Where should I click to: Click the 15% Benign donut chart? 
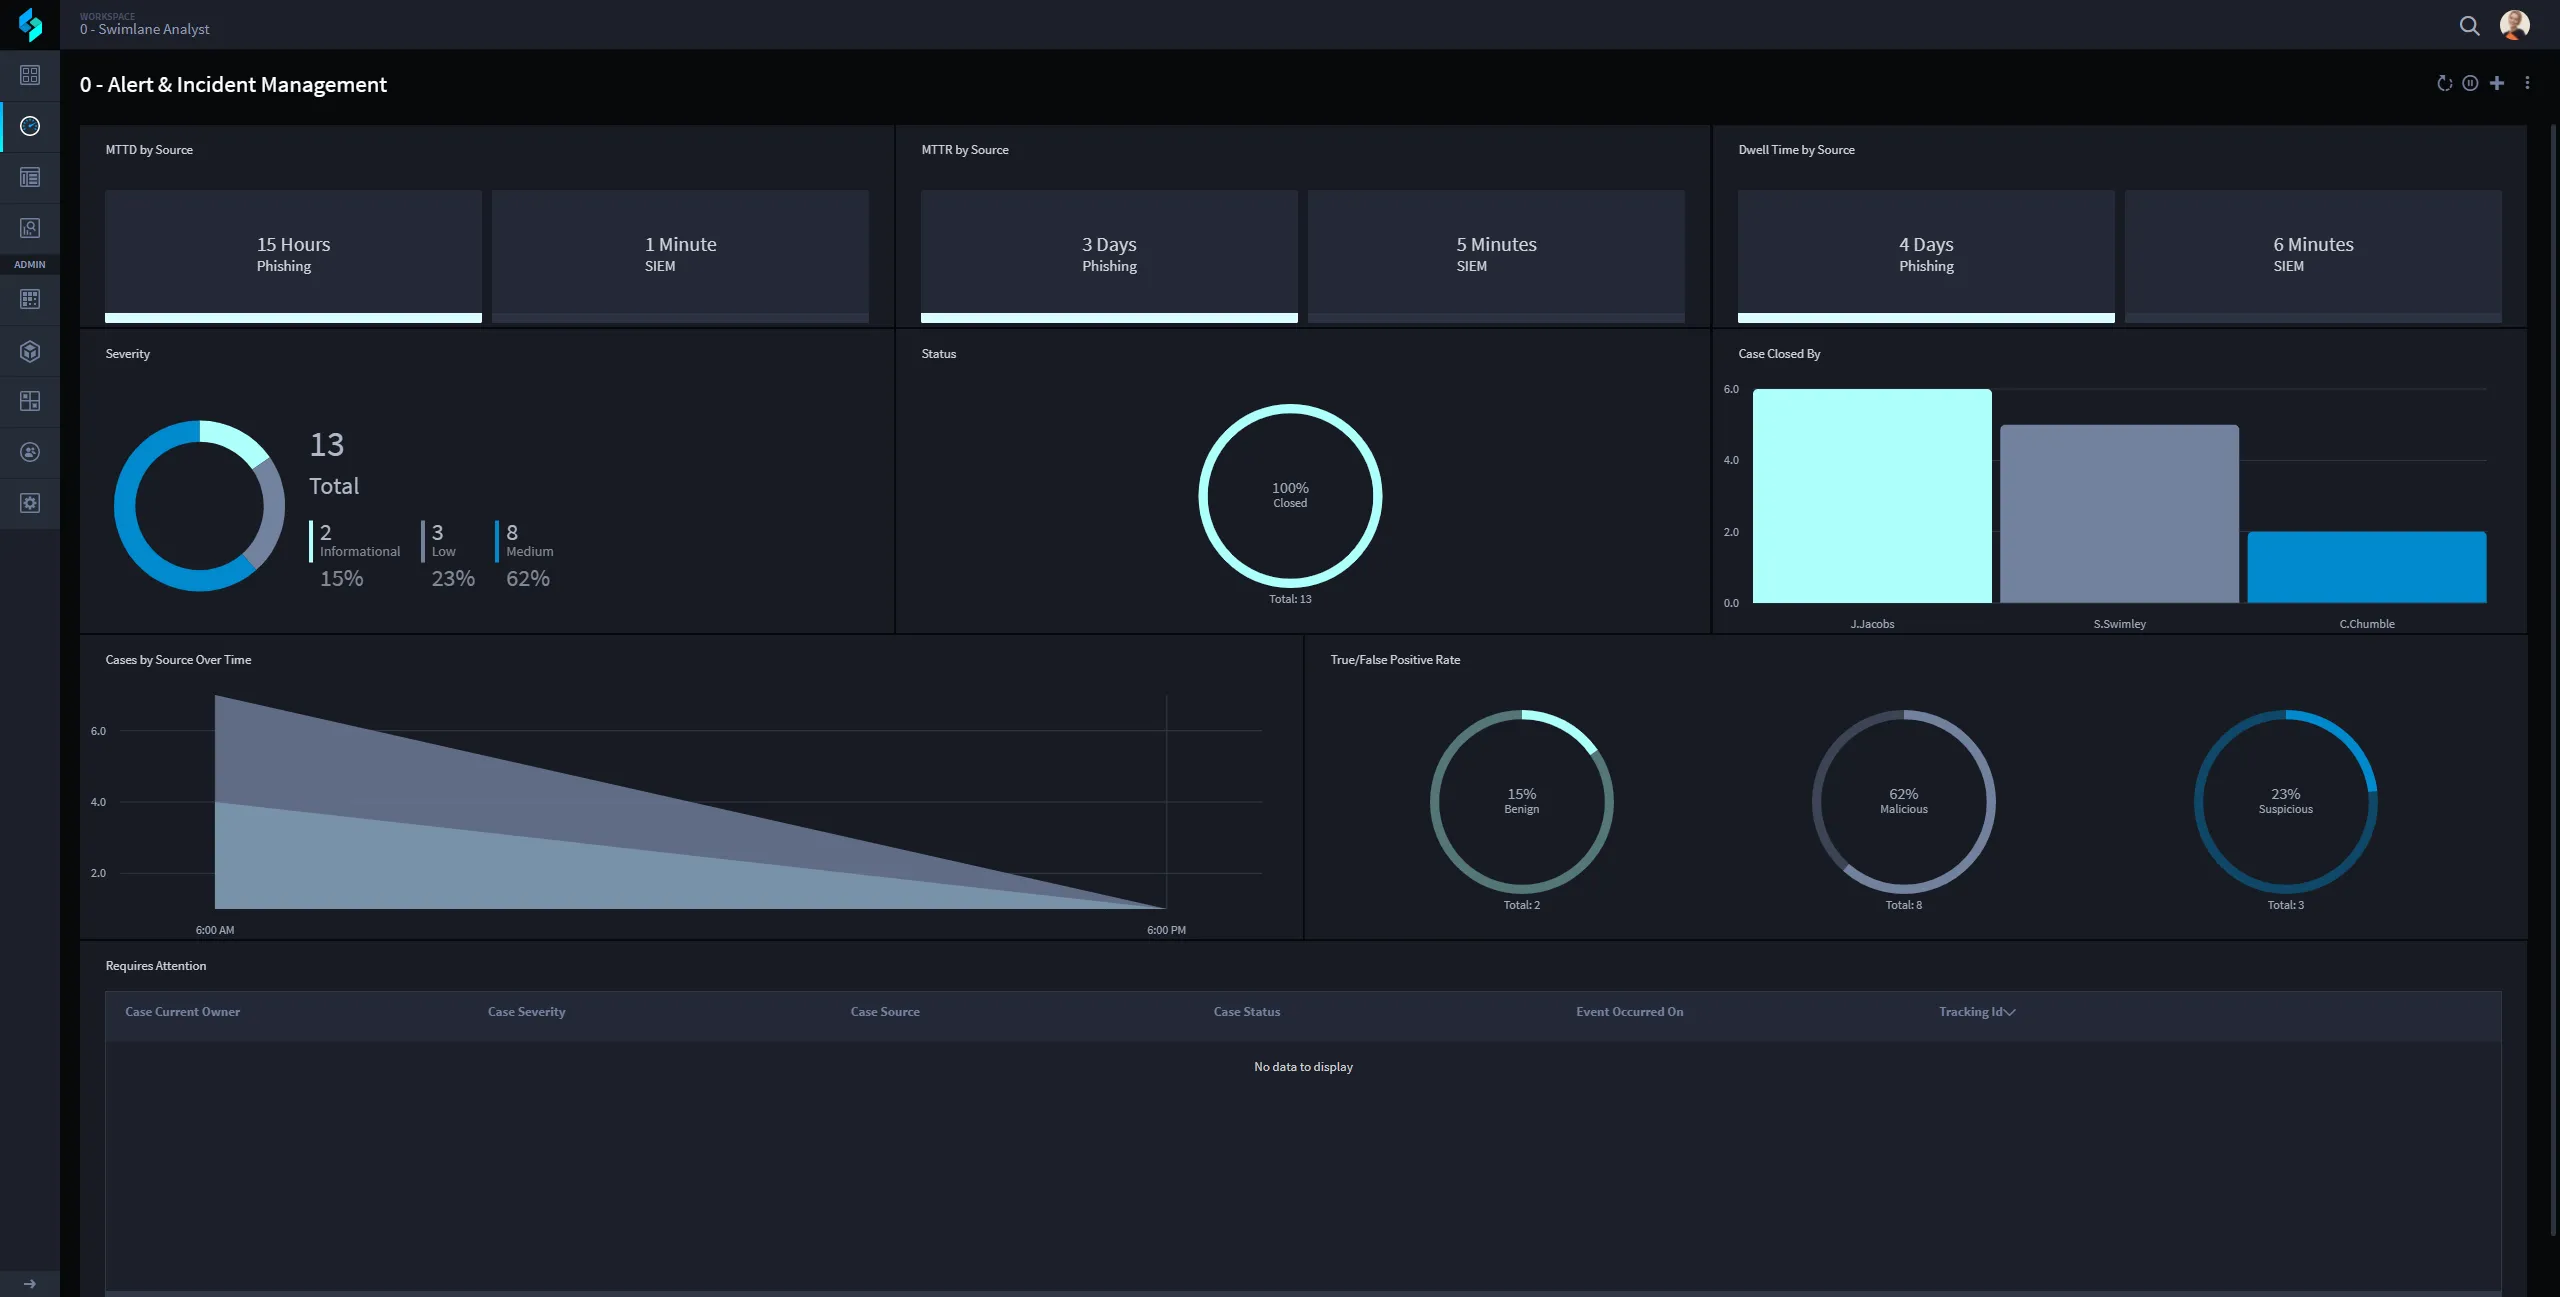[x=1521, y=801]
